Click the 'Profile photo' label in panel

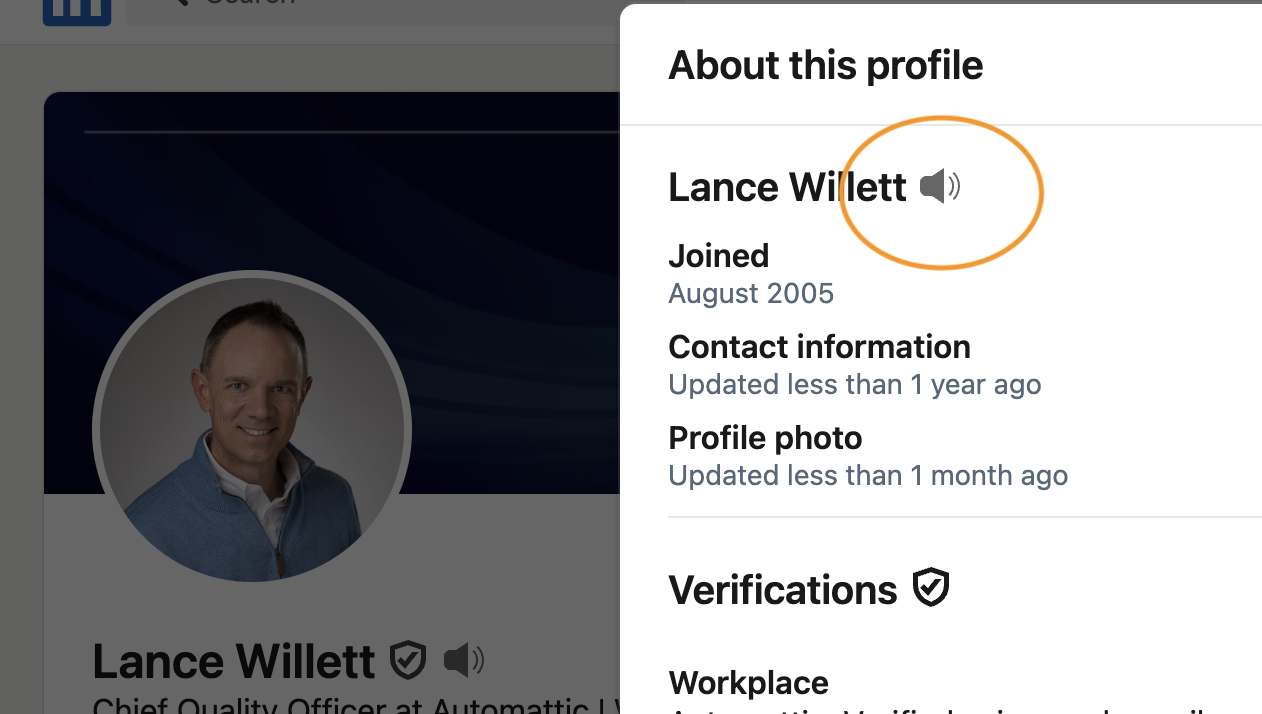click(765, 438)
